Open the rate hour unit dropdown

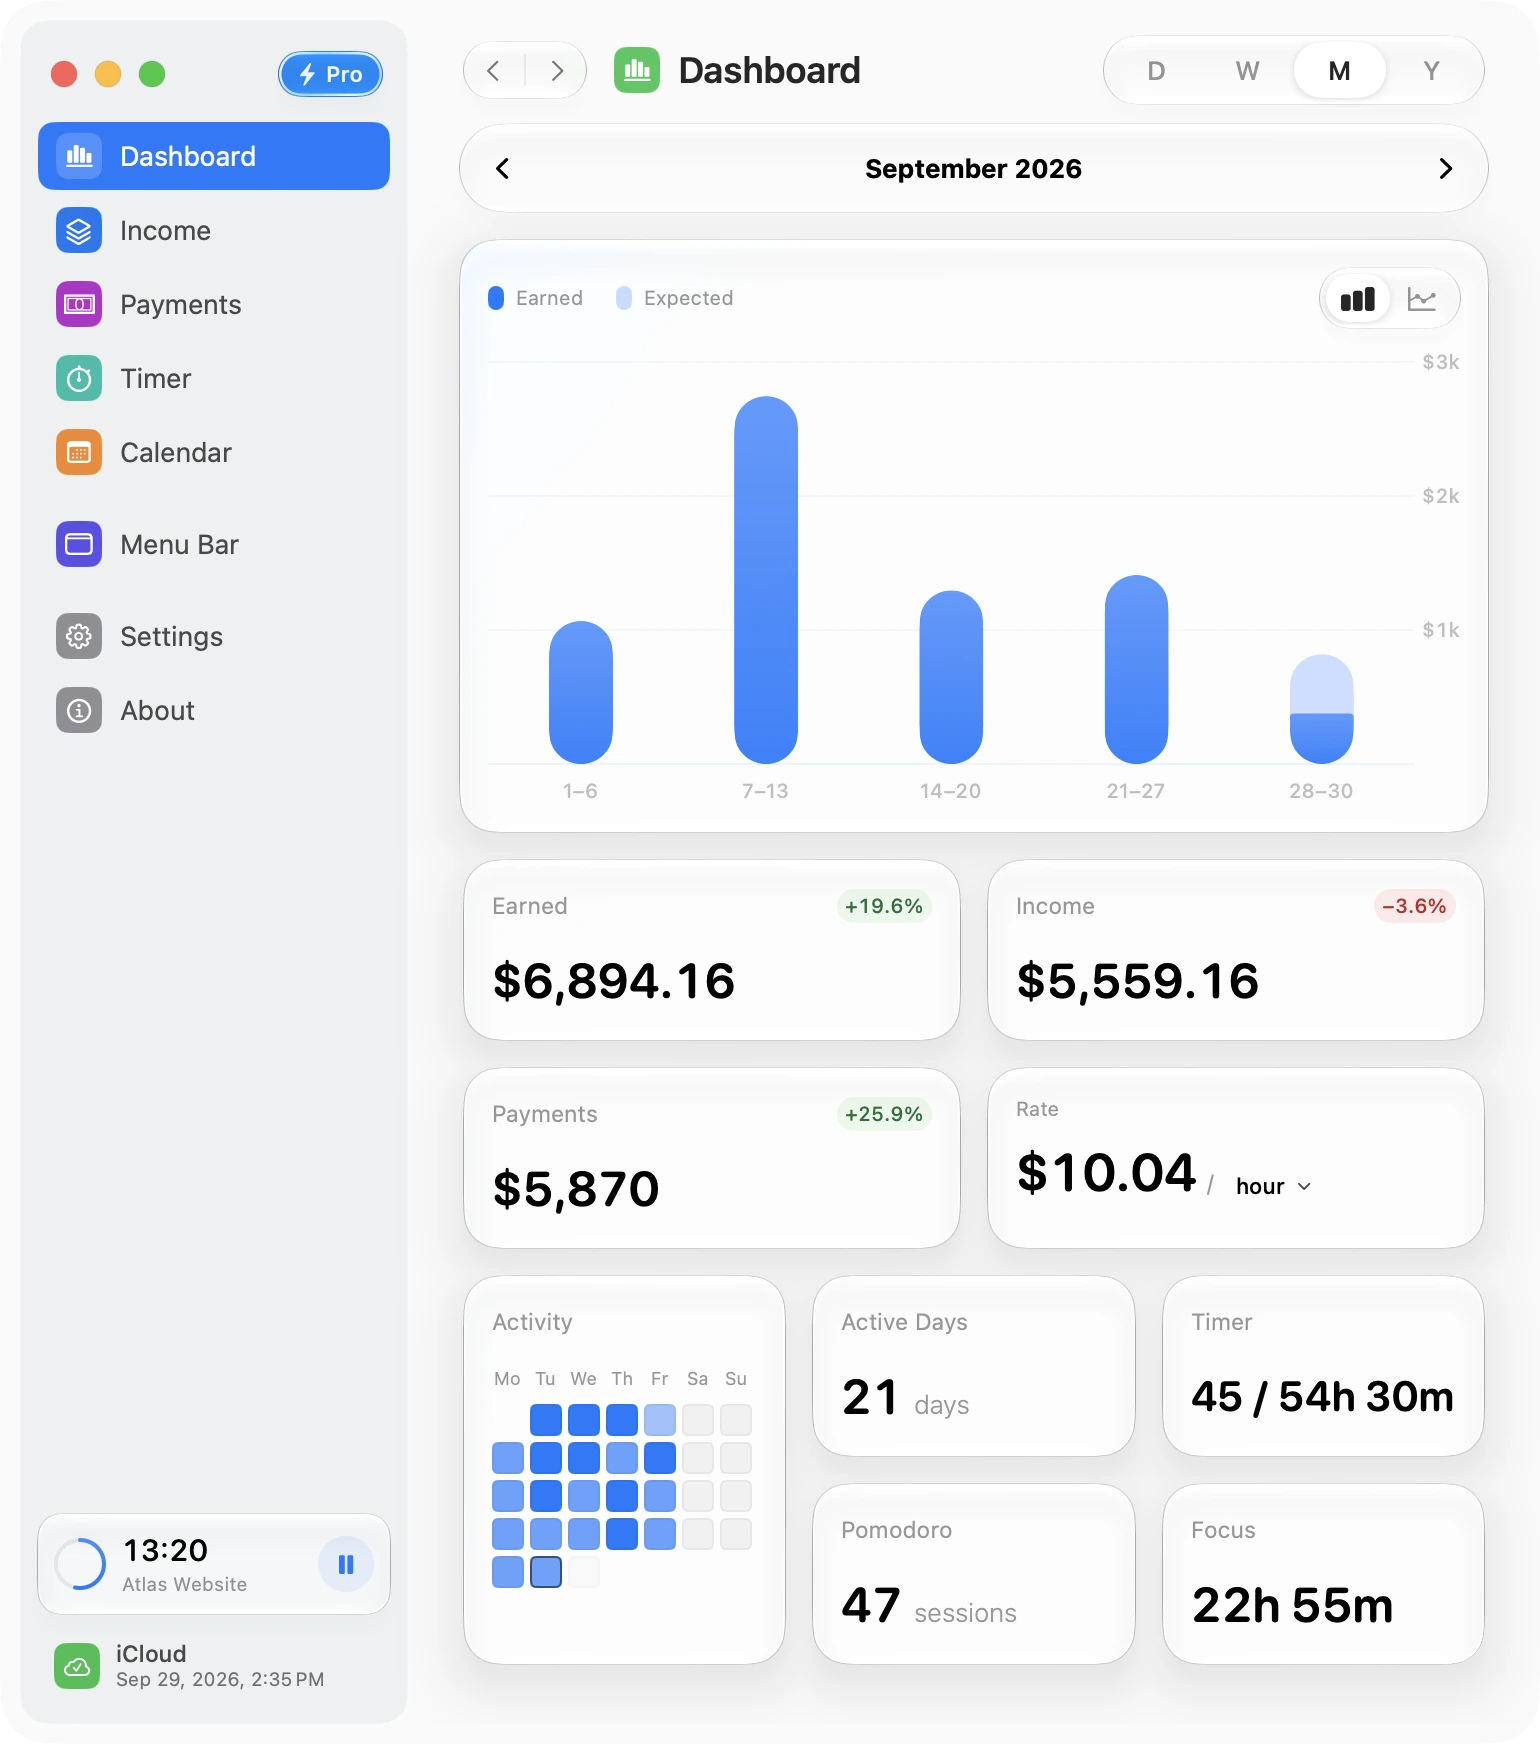click(x=1274, y=1187)
